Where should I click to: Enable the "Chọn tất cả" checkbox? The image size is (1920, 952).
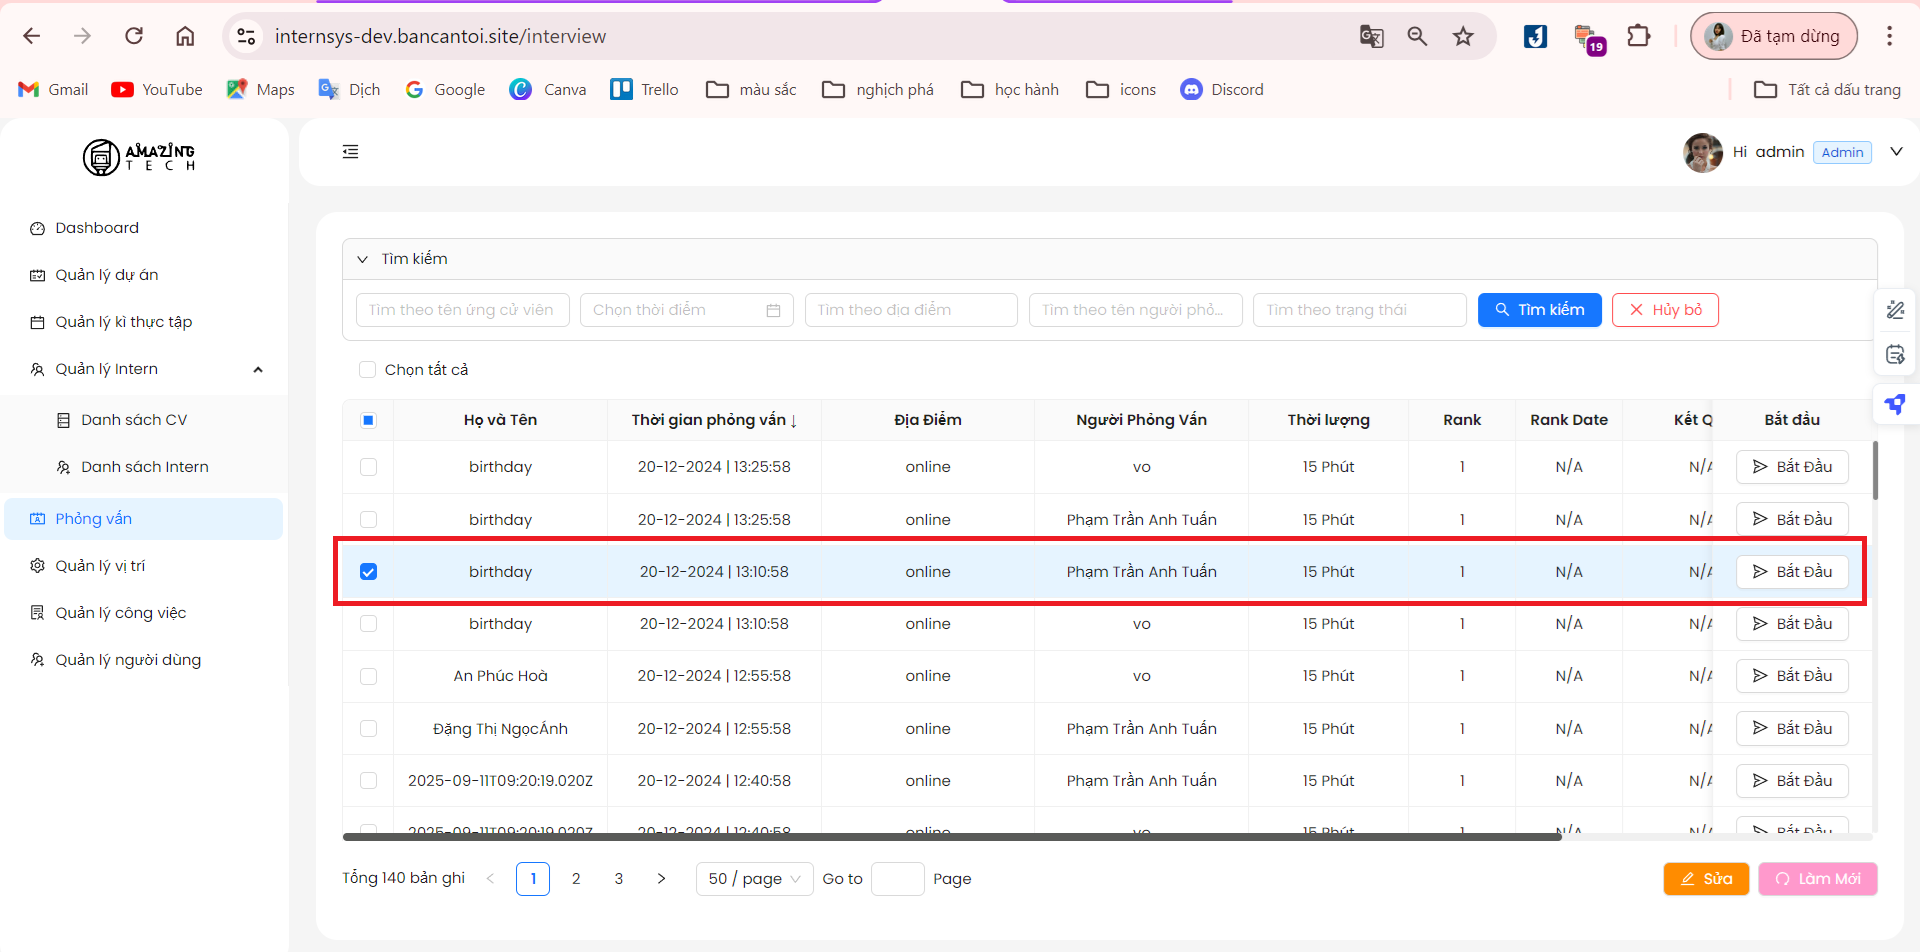tap(367, 370)
